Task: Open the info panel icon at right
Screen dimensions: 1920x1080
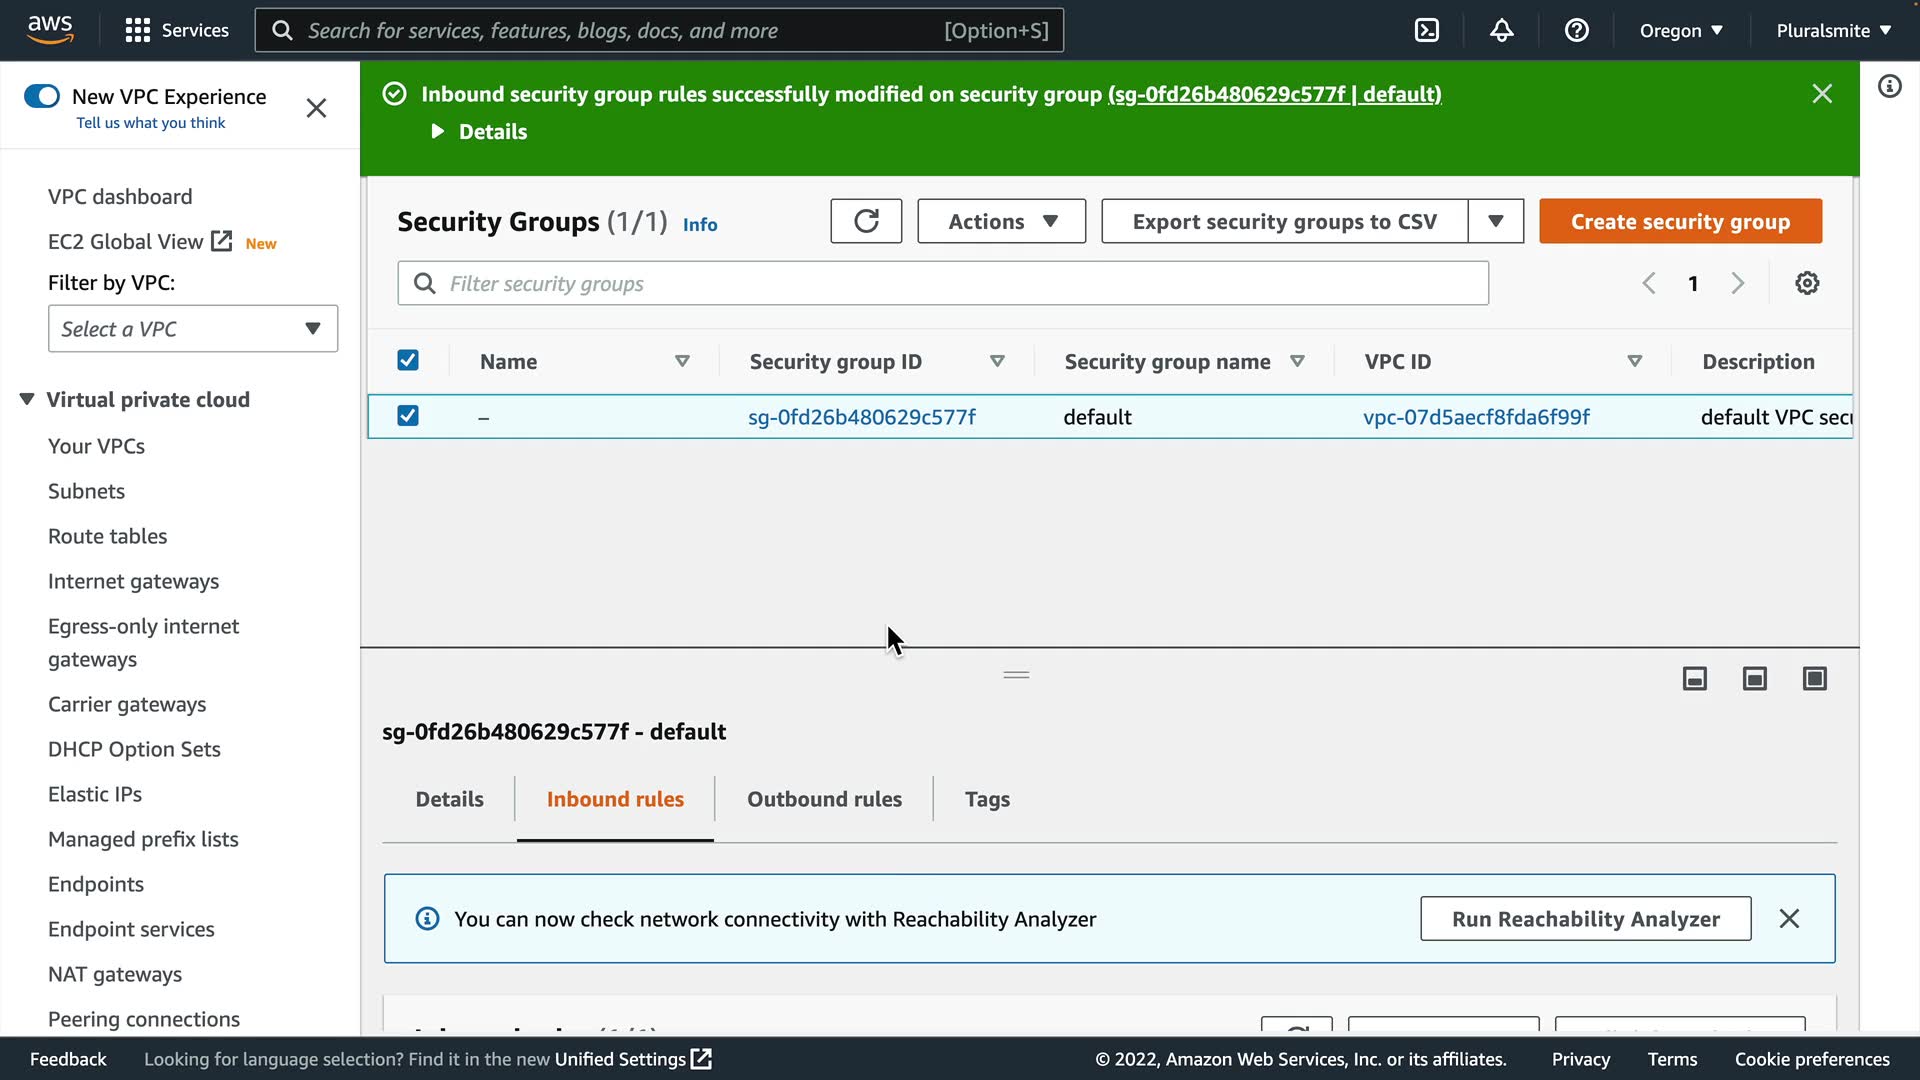Action: 1889,86
